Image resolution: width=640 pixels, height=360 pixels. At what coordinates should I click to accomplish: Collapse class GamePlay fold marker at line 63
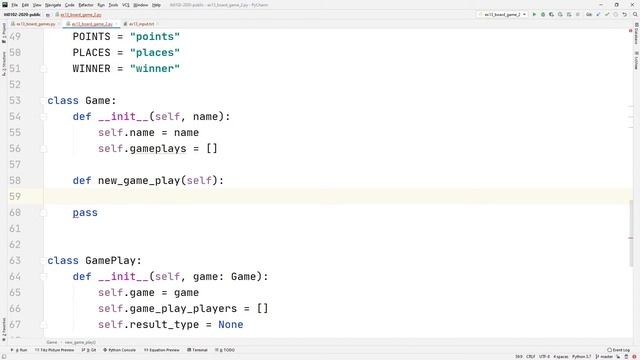tap(43, 260)
